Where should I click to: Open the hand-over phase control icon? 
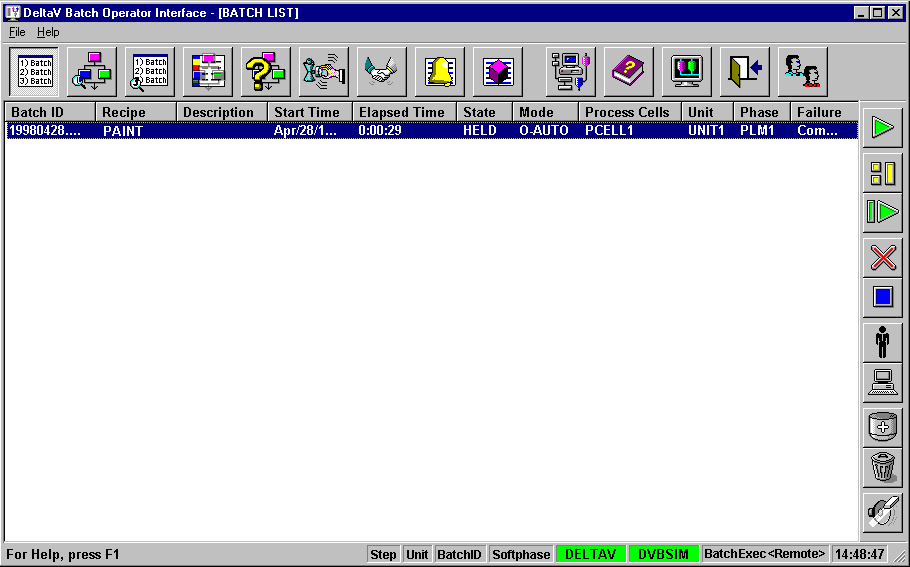click(x=324, y=72)
